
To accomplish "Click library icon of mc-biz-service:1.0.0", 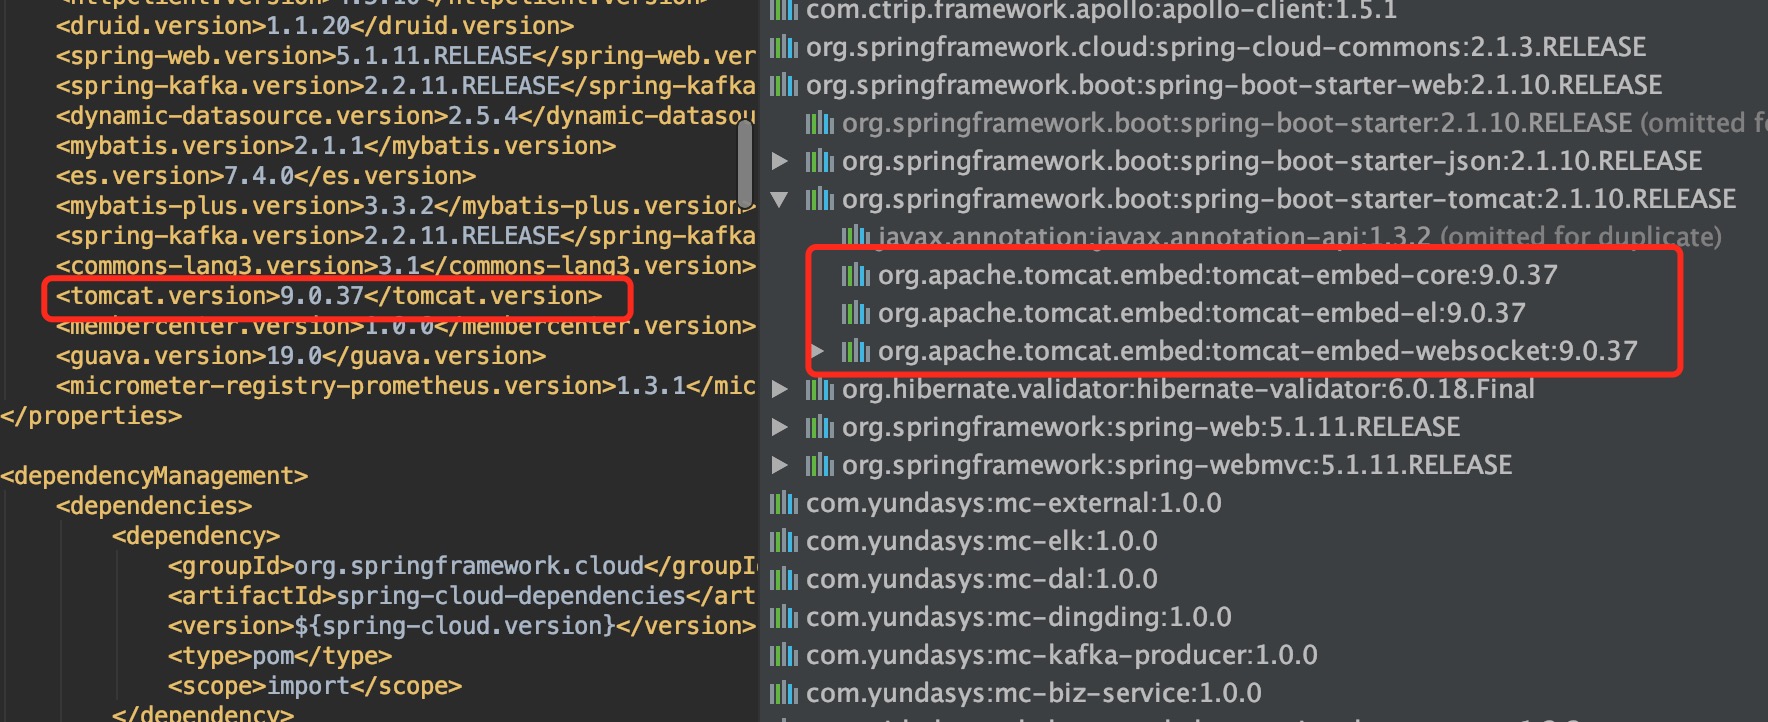I will 784,693.
